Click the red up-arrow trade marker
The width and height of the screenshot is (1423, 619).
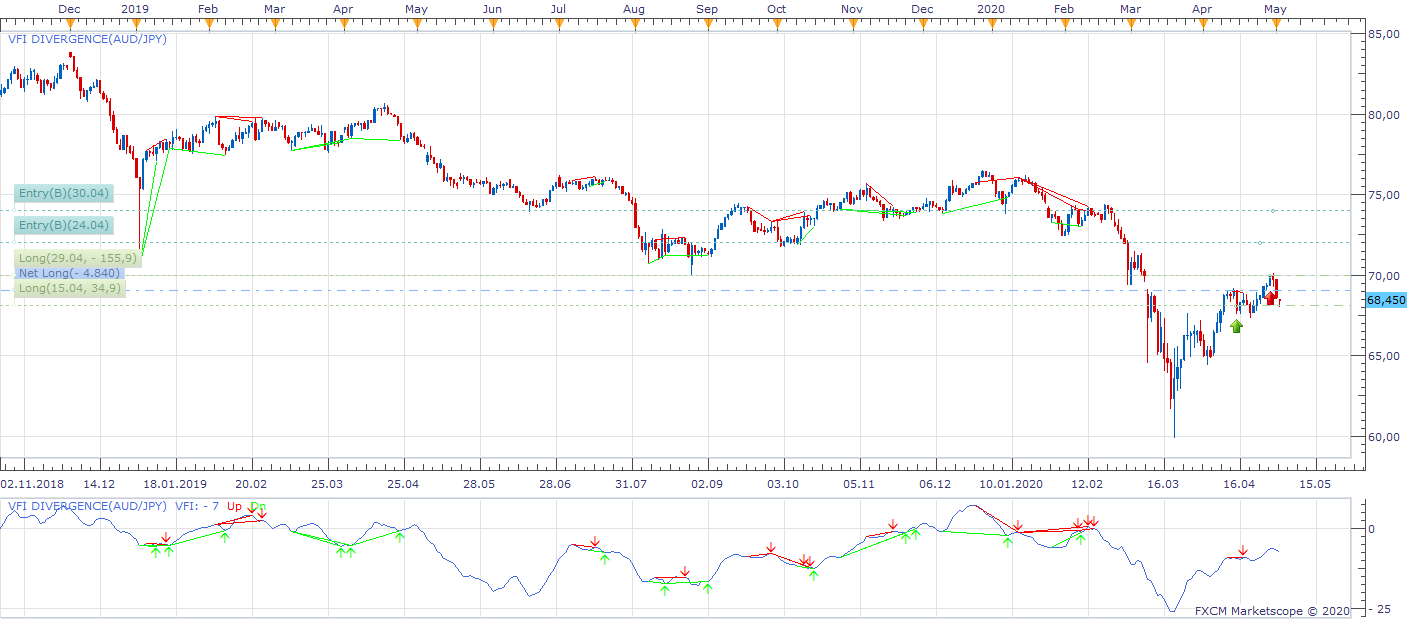[1270, 297]
